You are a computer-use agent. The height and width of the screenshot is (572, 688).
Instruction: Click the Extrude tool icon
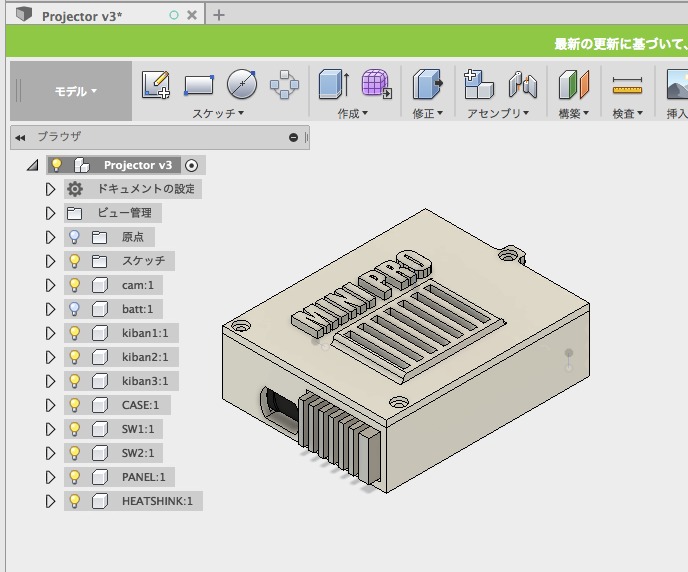tap(333, 84)
